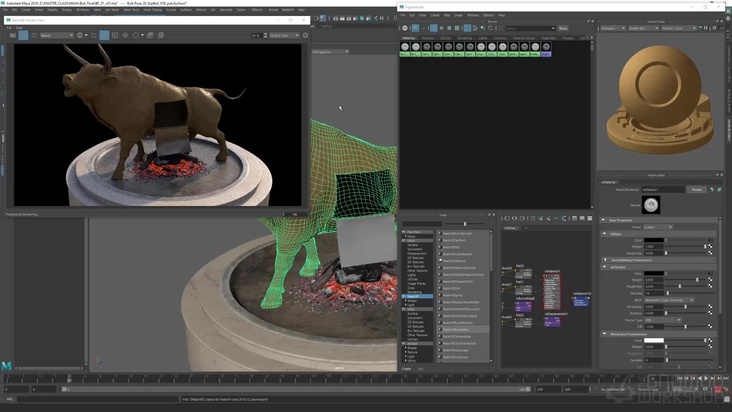Click the first round icon in Hypershade browser toolbar
732x412 pixels.
point(405,28)
